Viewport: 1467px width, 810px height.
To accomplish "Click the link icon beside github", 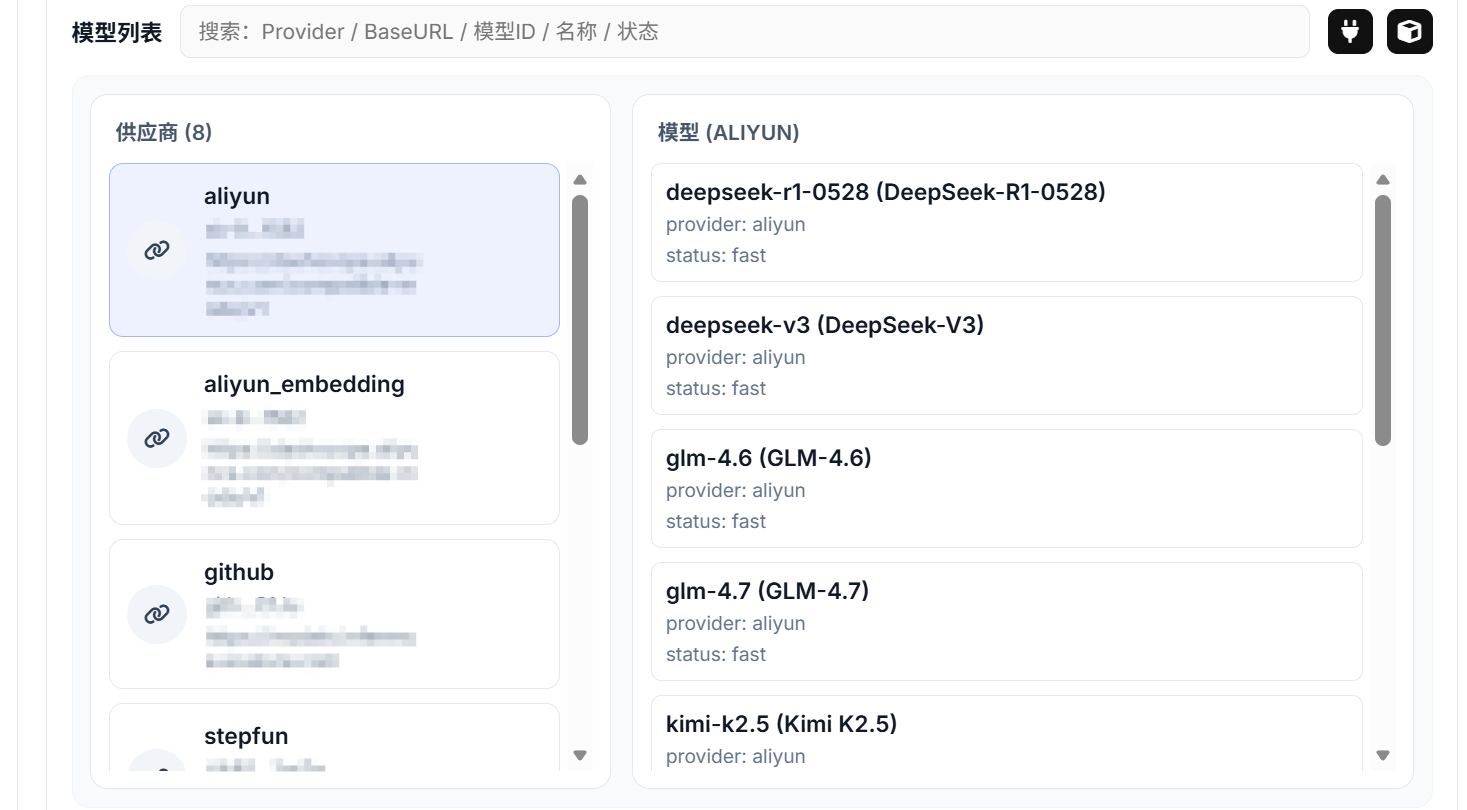I will (x=157, y=614).
